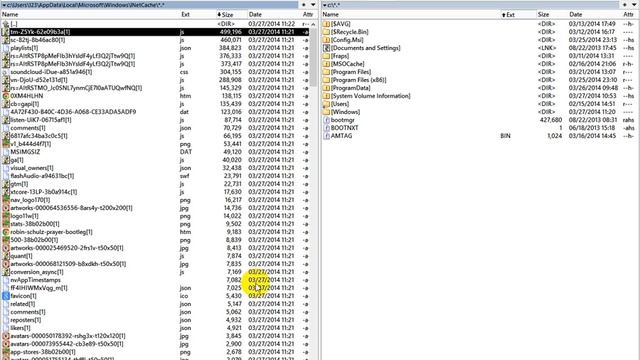
Task: Click the AMTAG file icon
Action: [326, 136]
